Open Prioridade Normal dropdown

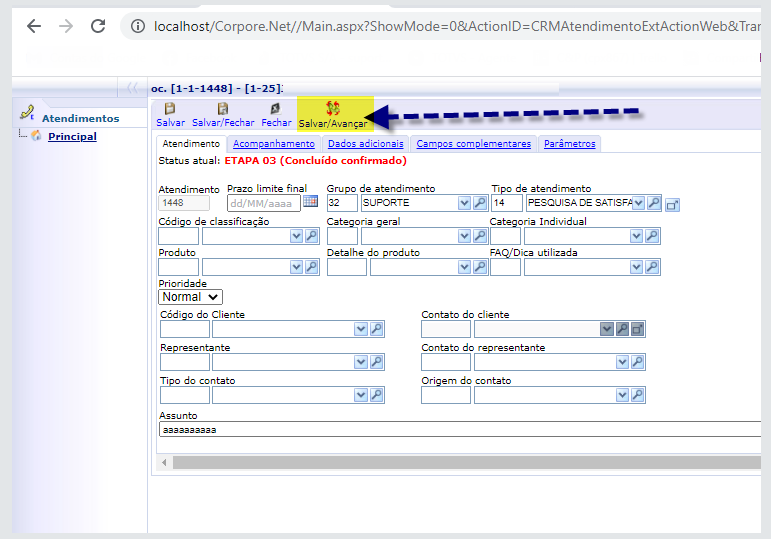(190, 297)
